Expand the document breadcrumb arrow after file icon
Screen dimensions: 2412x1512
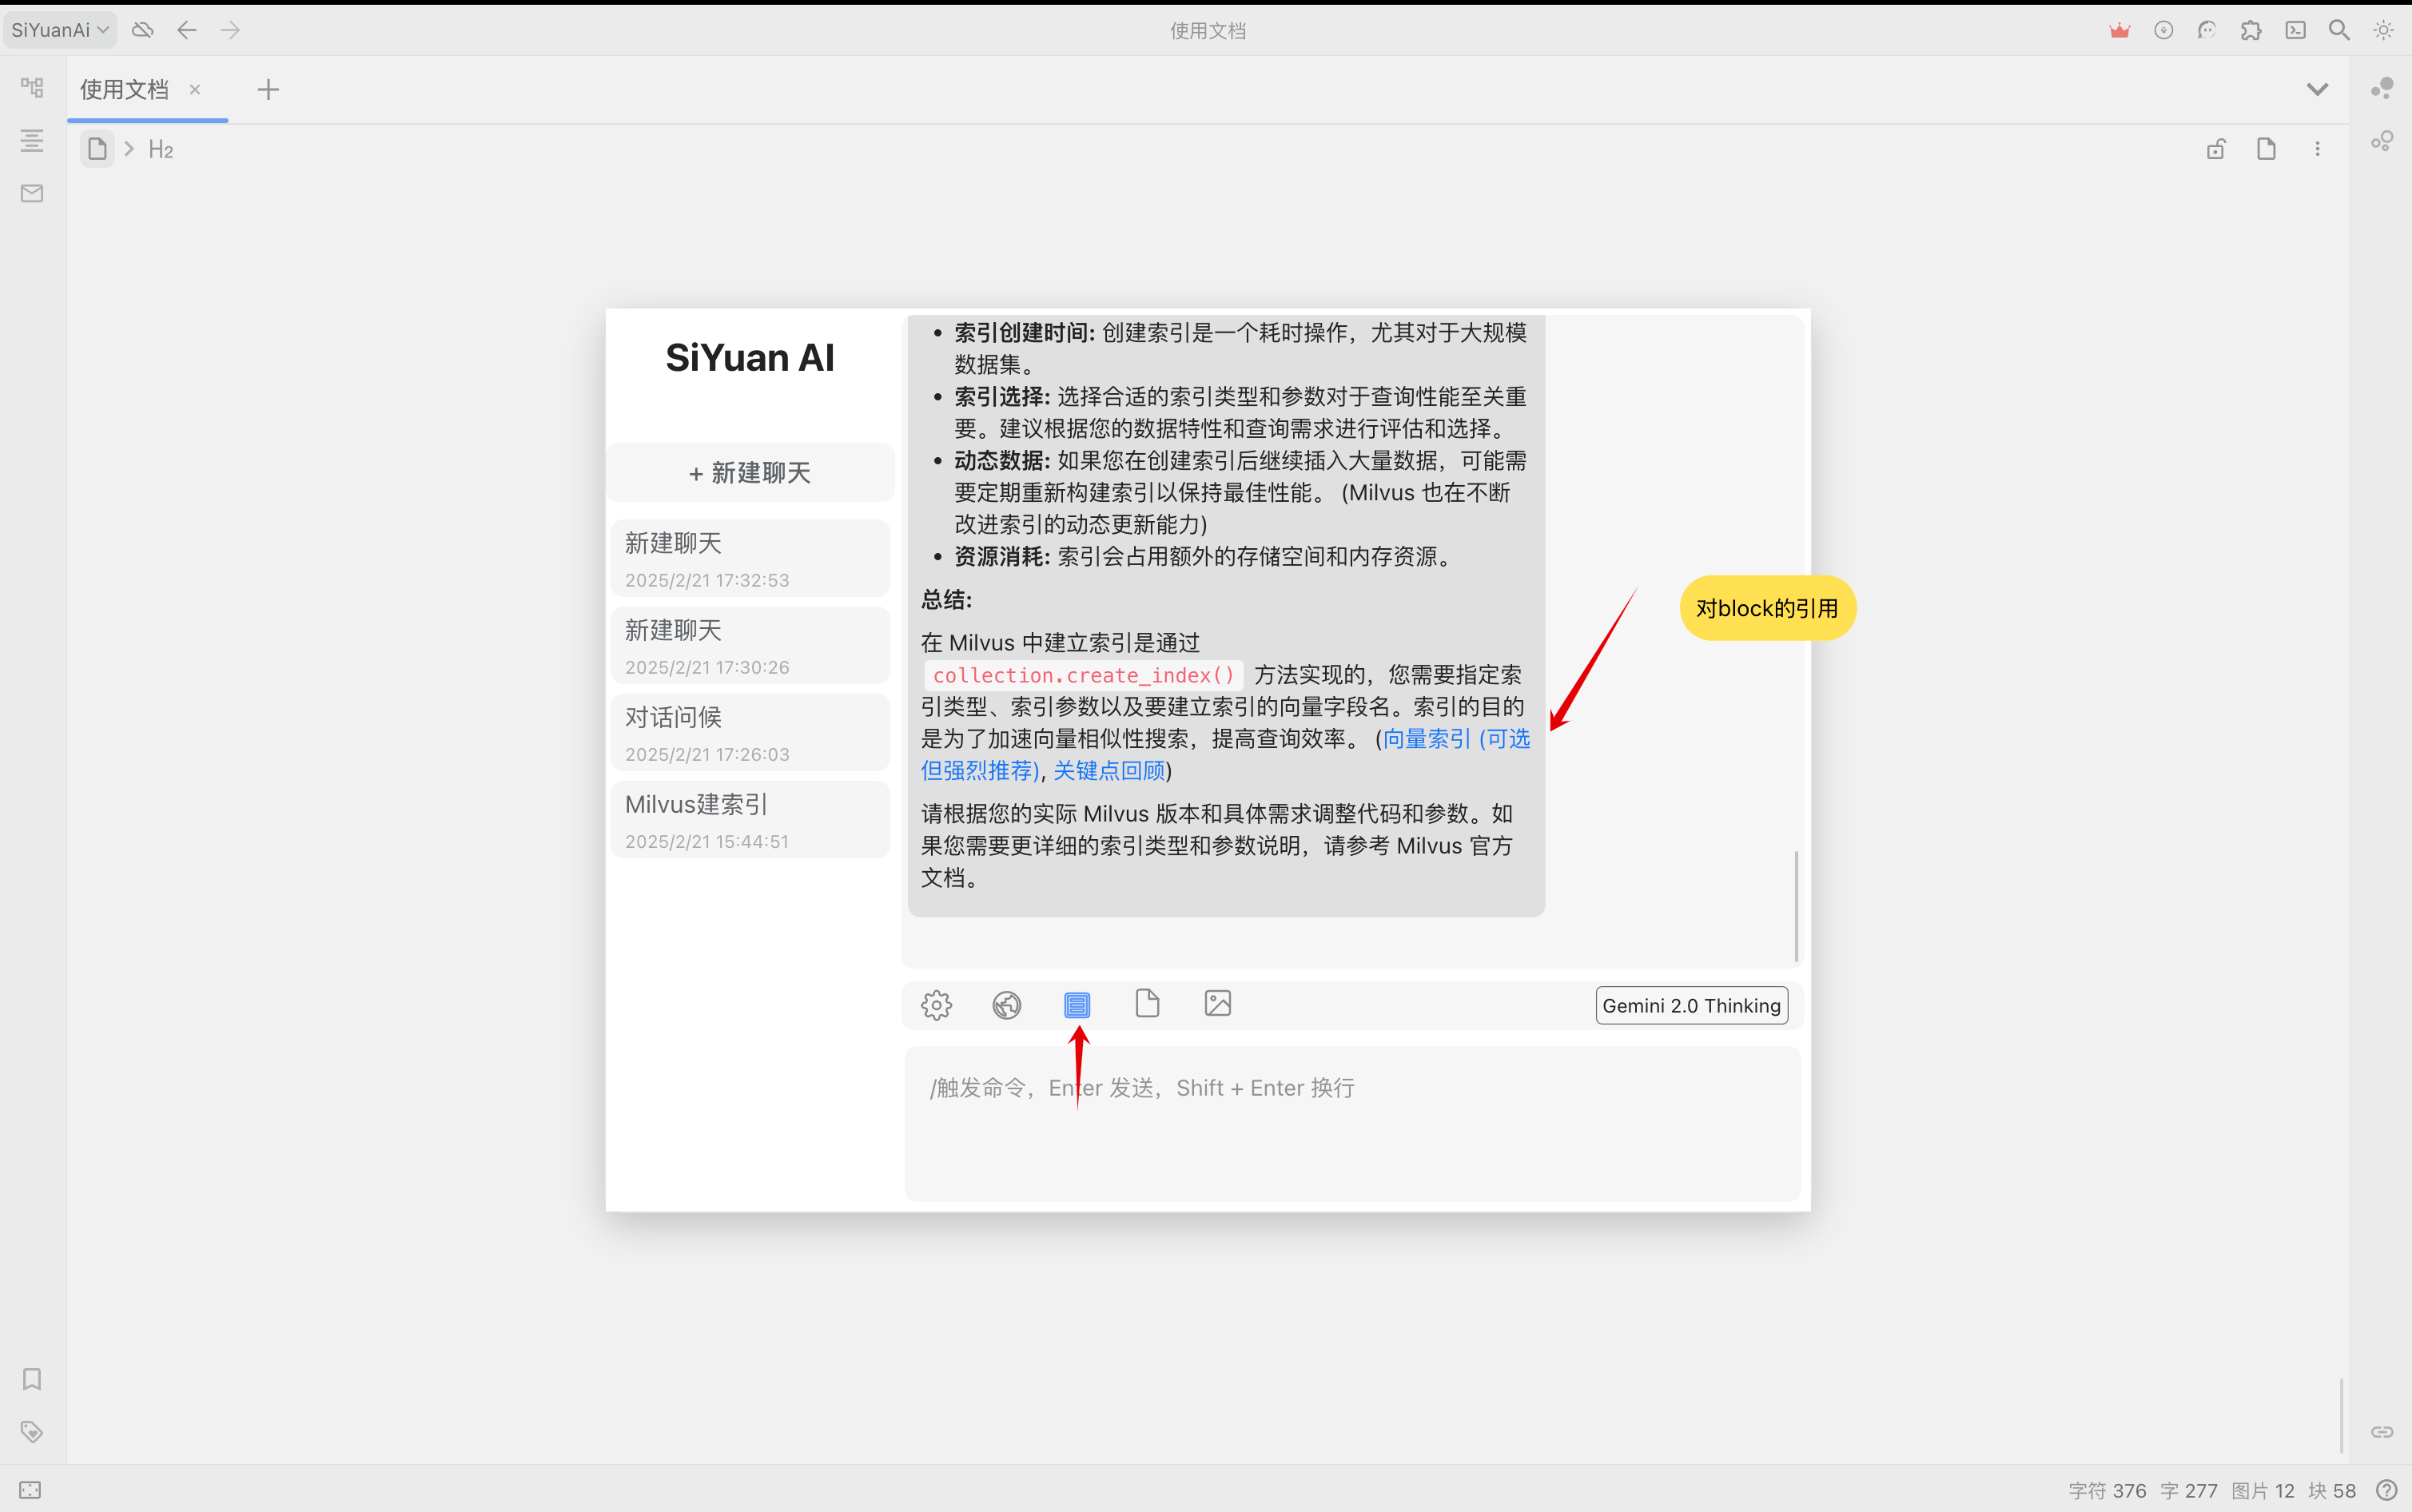129,148
